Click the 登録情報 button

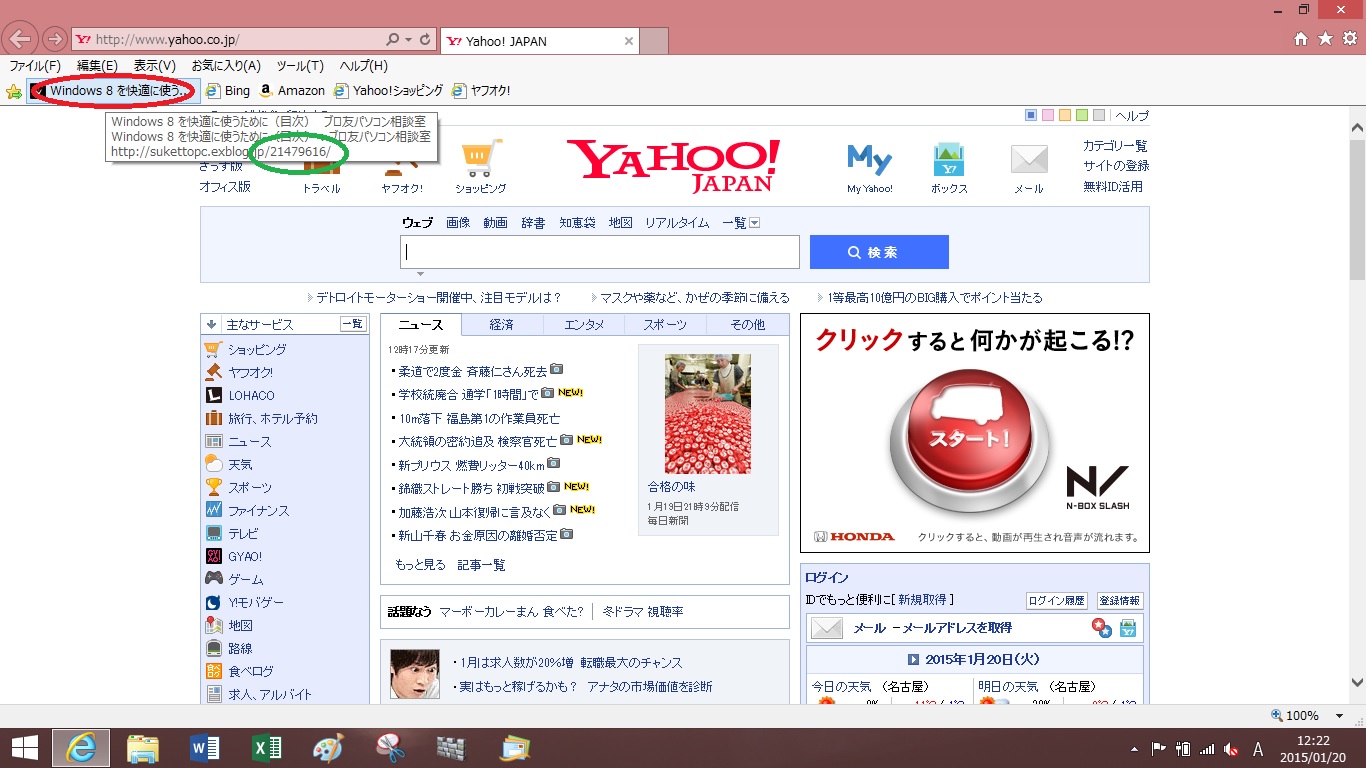(1120, 601)
